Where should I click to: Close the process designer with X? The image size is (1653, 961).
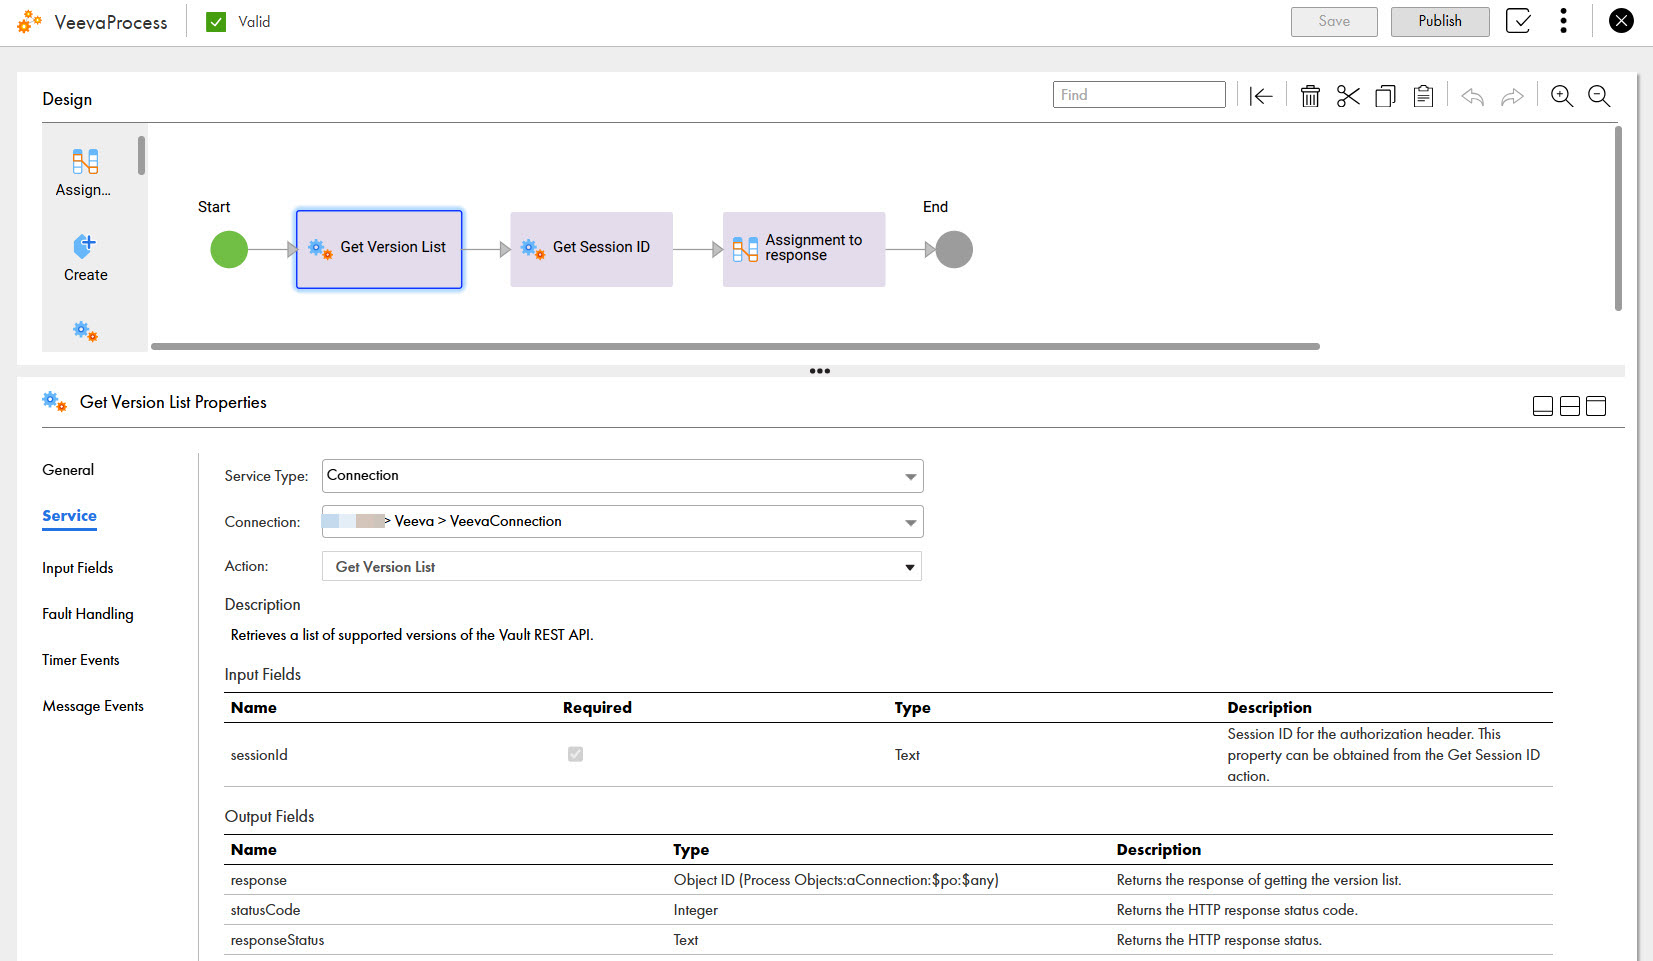tap(1621, 21)
